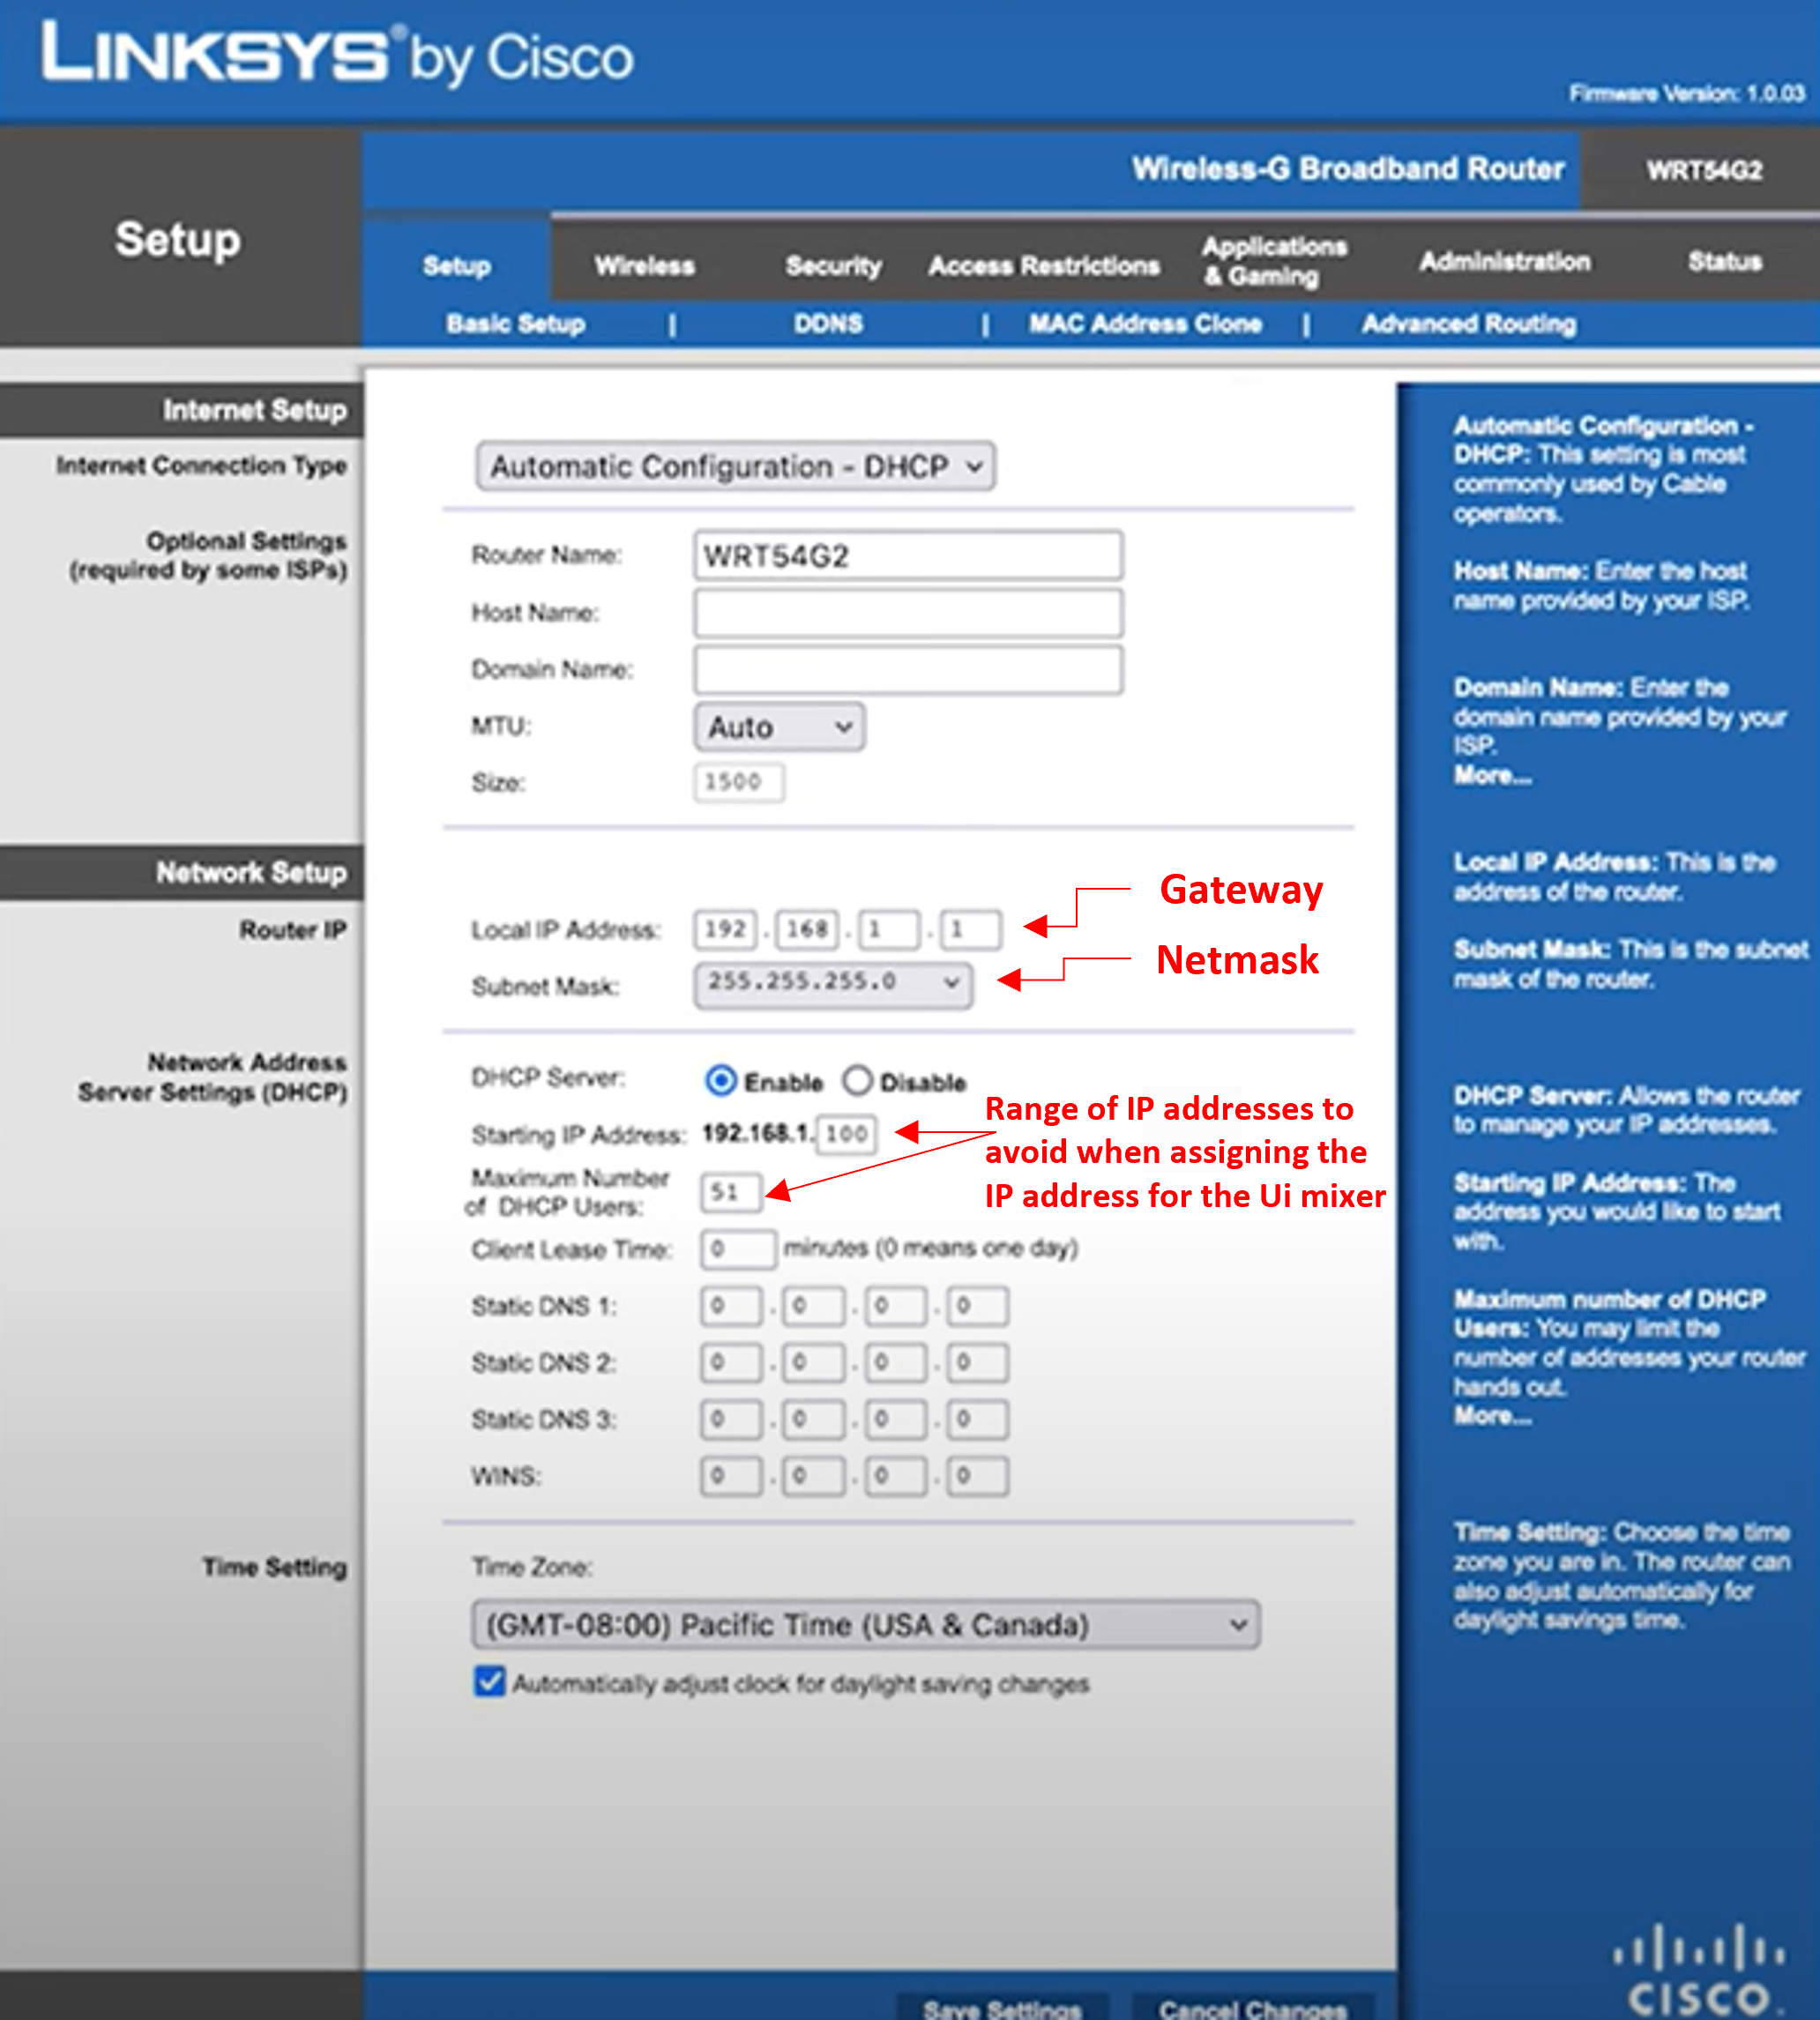Open the Applications & Gaming tab
Viewport: 1820px width, 2020px height.
tap(1275, 261)
